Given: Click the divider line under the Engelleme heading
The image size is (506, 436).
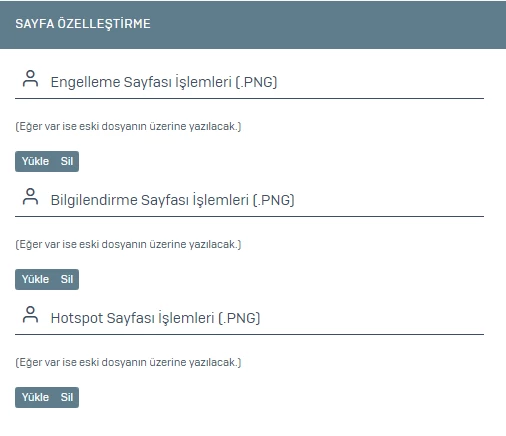Looking at the screenshot, I should pos(249,98).
